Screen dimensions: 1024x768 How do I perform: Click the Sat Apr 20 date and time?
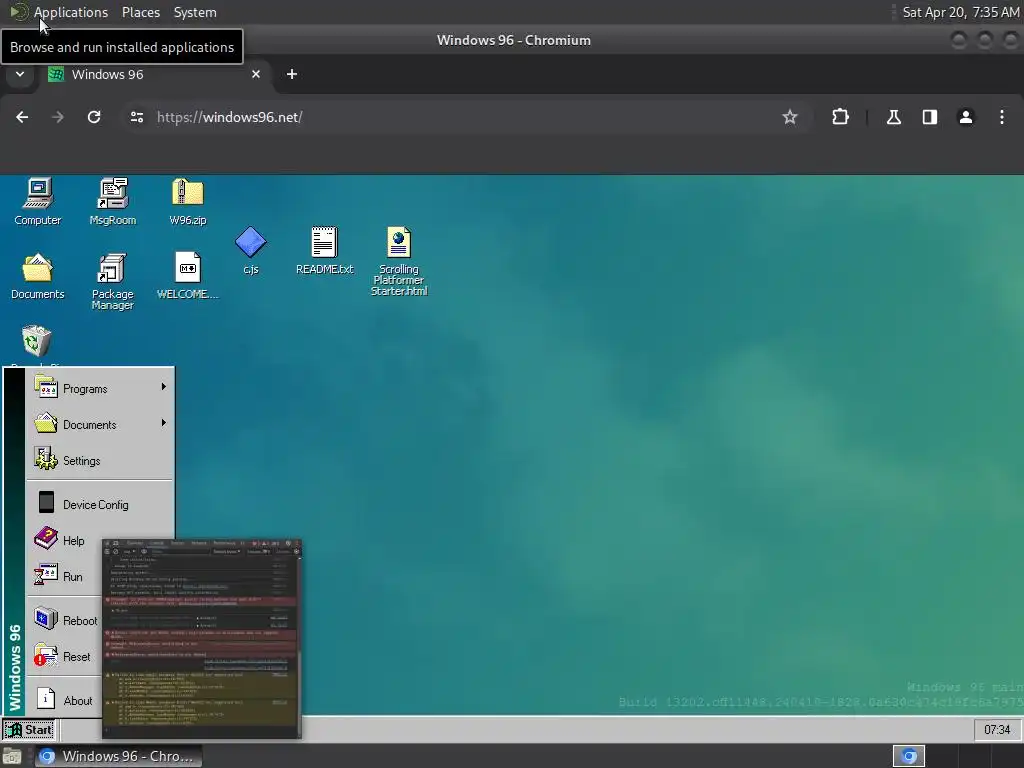(x=961, y=12)
